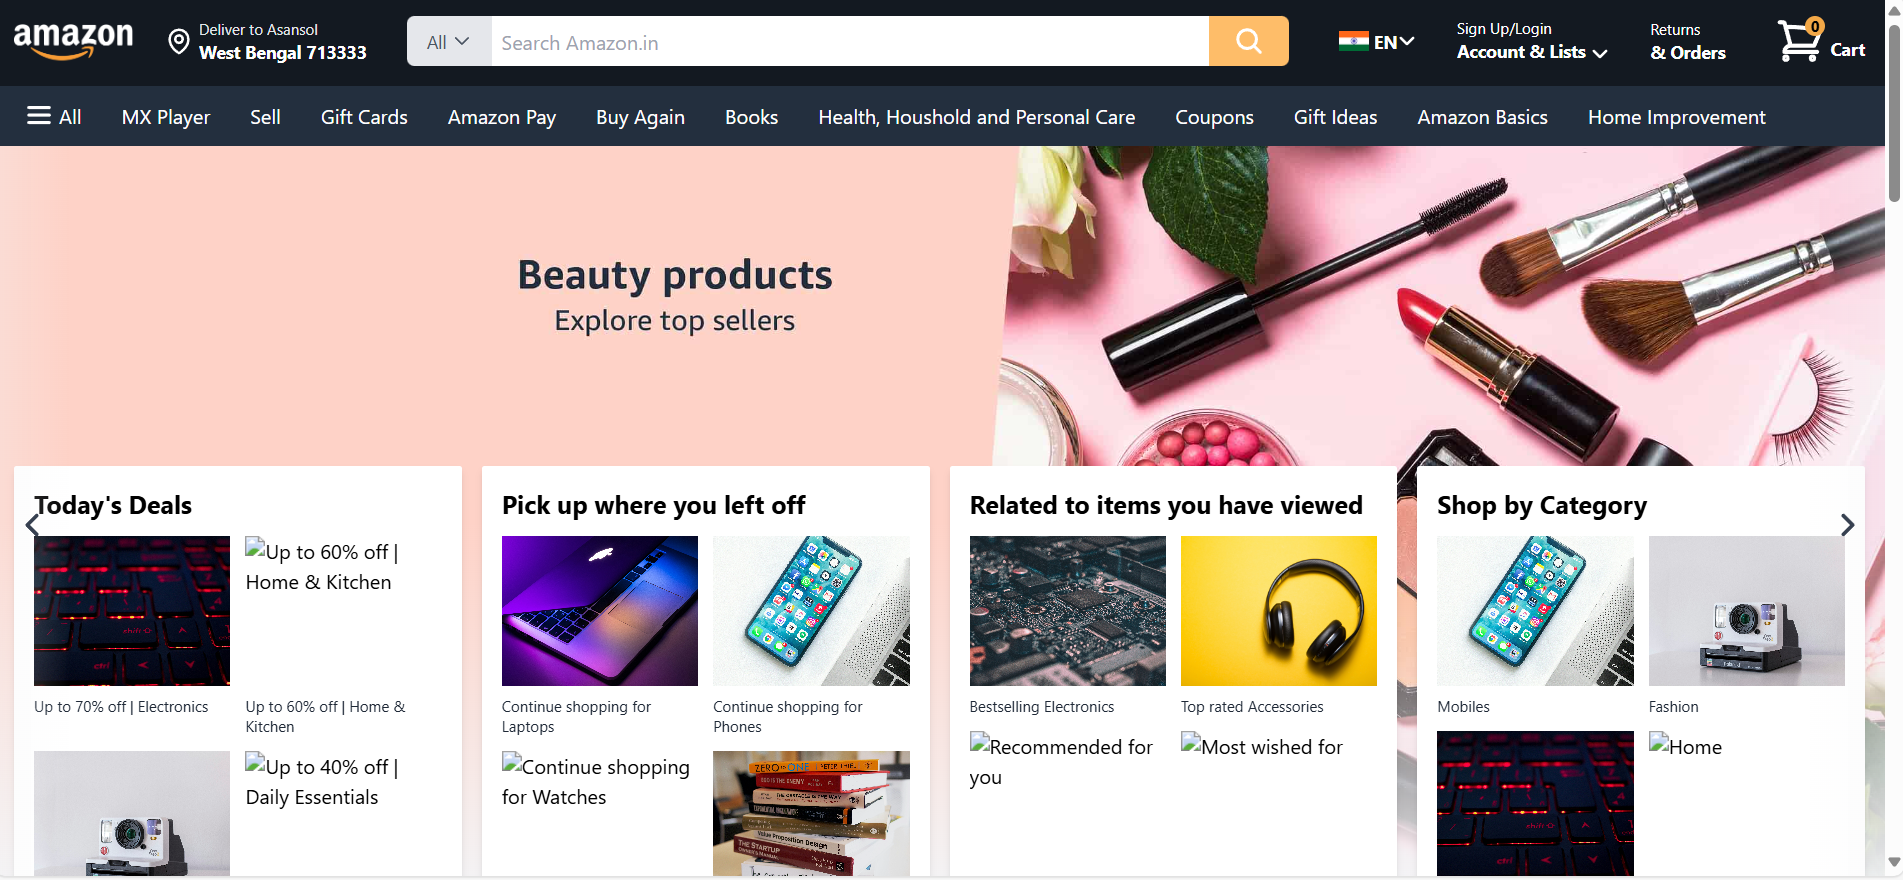Go to previous carousel slide arrow

tap(32, 525)
